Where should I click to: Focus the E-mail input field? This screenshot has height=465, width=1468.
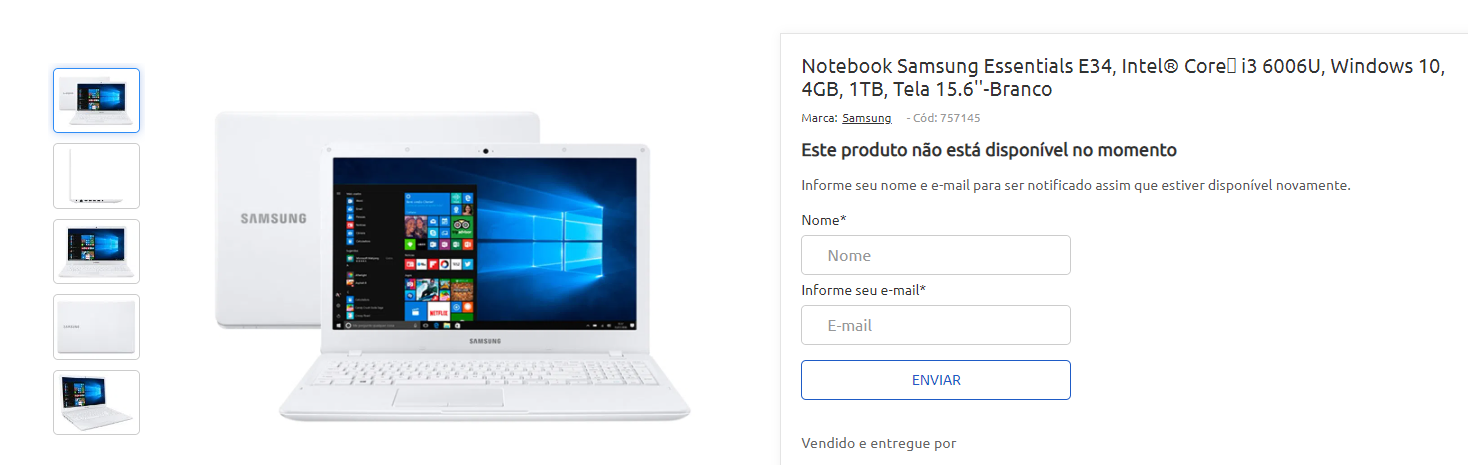(936, 325)
